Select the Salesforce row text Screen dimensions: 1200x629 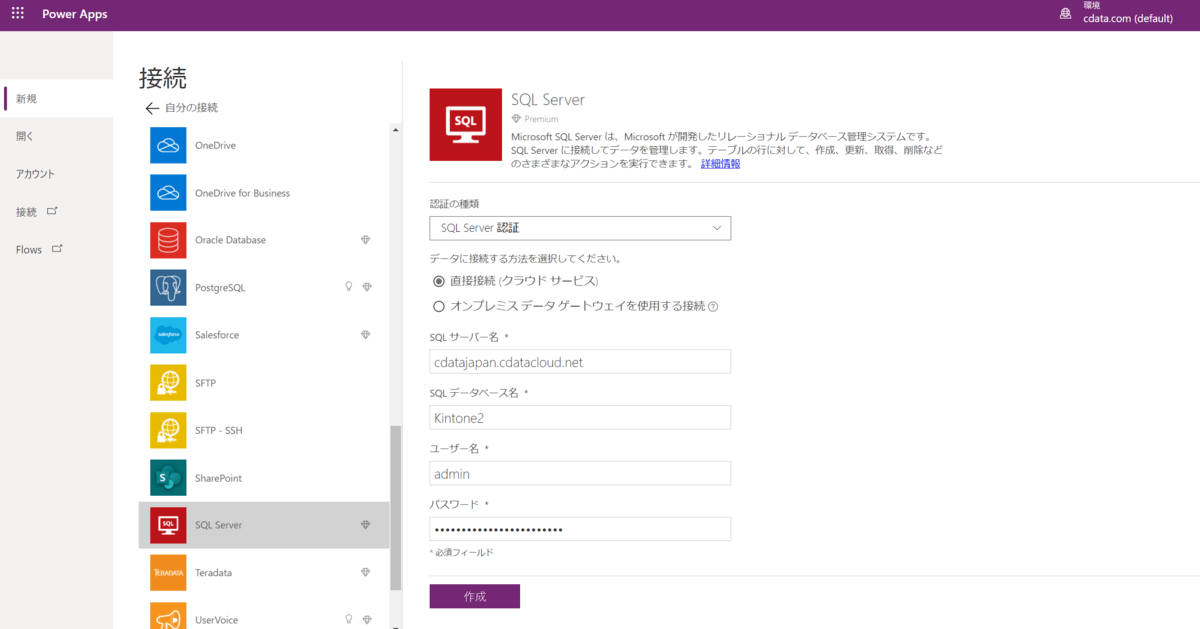(x=217, y=335)
